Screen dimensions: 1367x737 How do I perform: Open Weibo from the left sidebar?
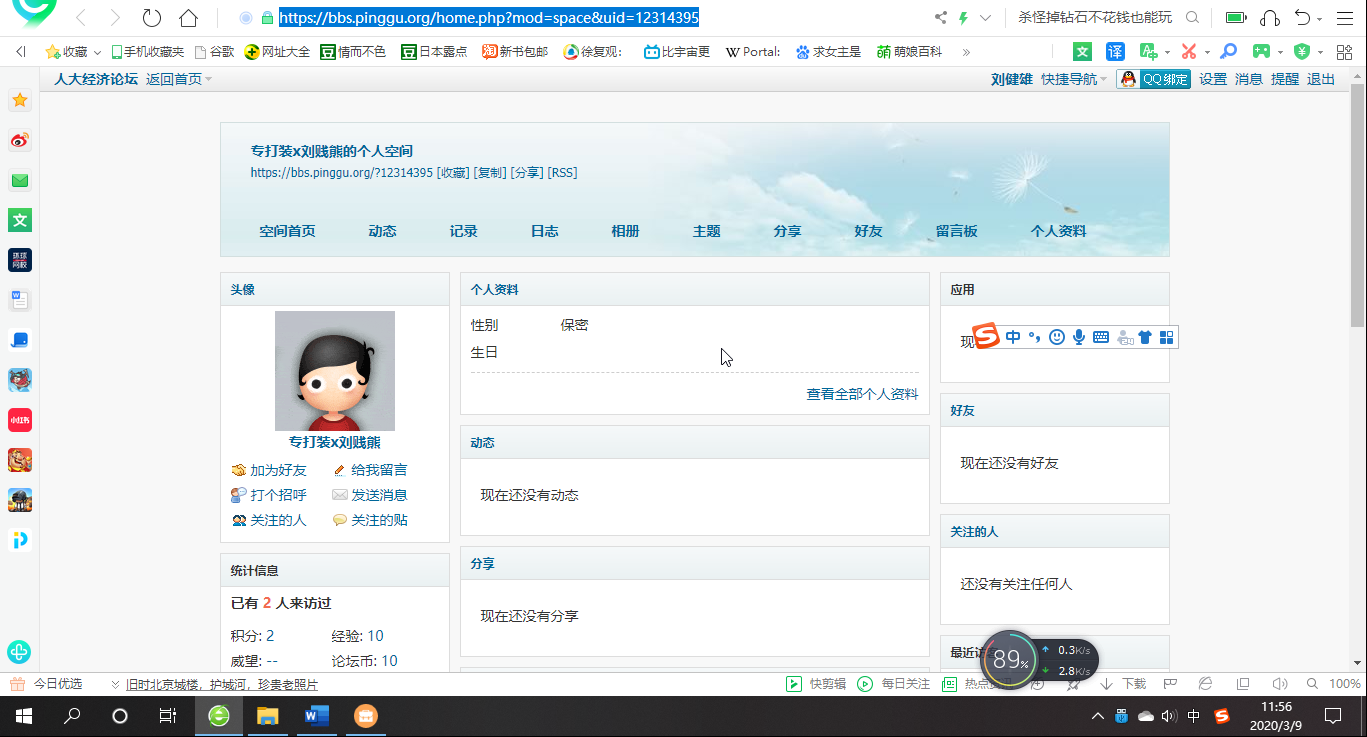point(20,141)
